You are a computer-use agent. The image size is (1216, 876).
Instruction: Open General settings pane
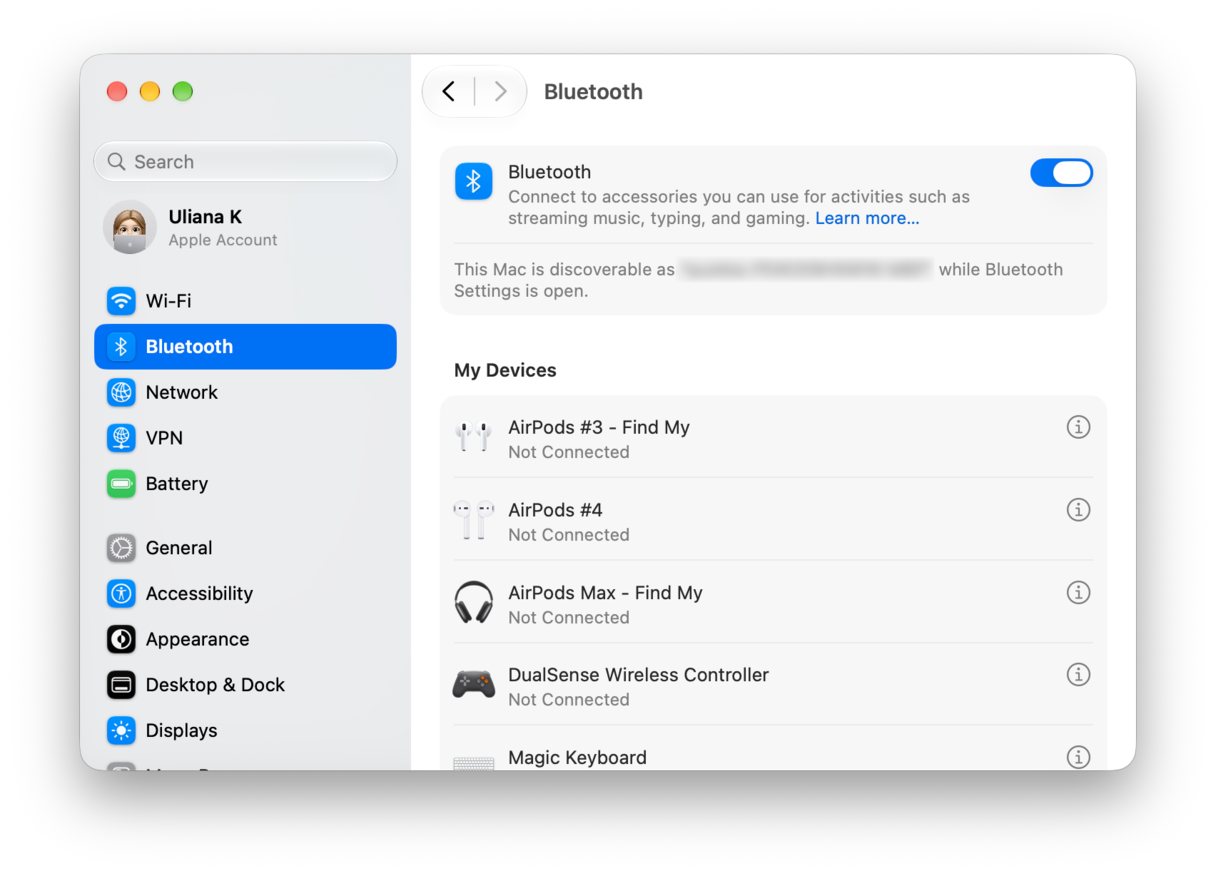click(x=245, y=548)
